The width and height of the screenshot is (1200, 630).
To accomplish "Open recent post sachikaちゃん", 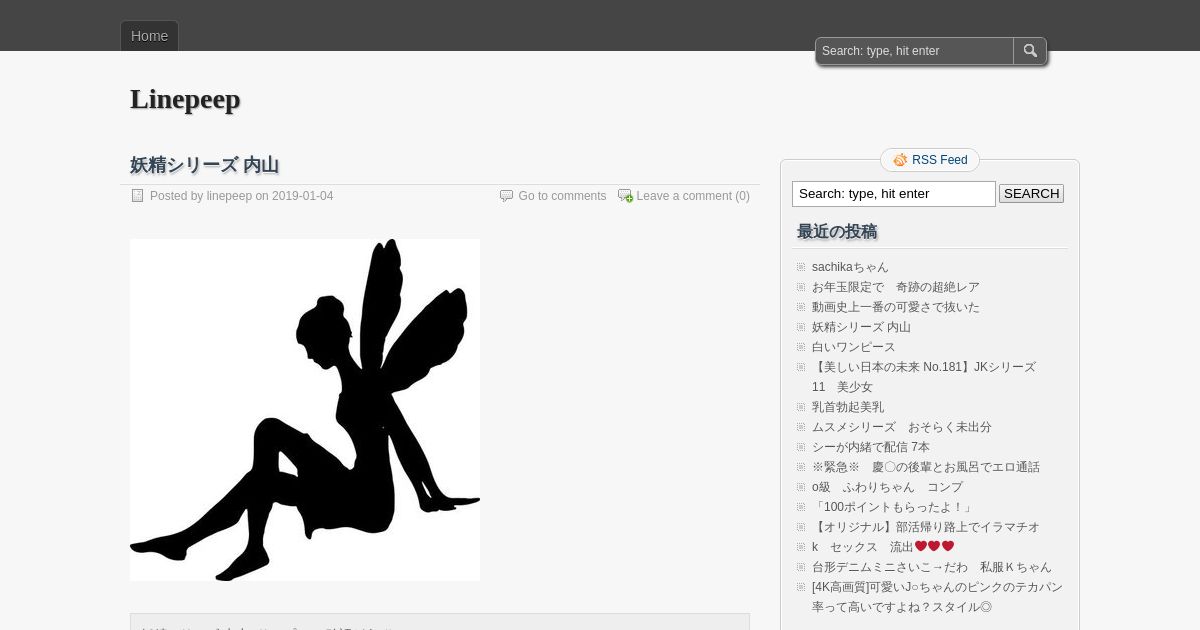I will pyautogui.click(x=850, y=267).
